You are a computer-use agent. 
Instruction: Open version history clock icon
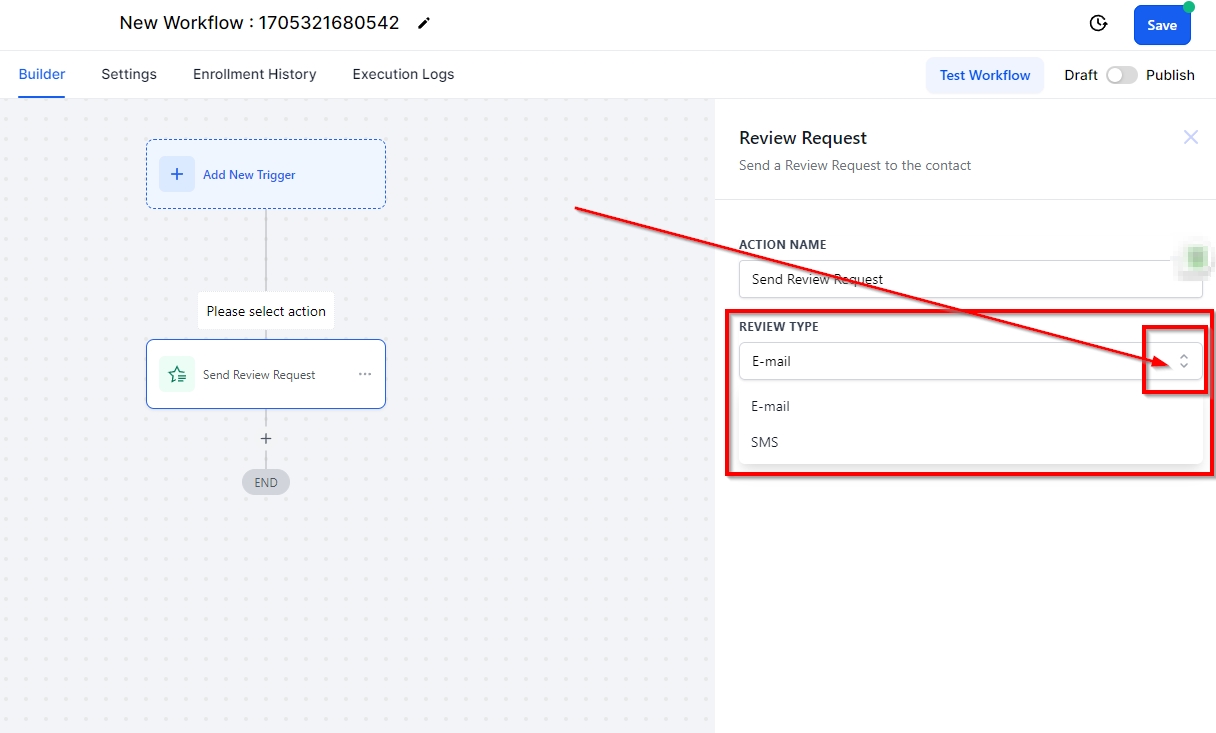pos(1098,24)
